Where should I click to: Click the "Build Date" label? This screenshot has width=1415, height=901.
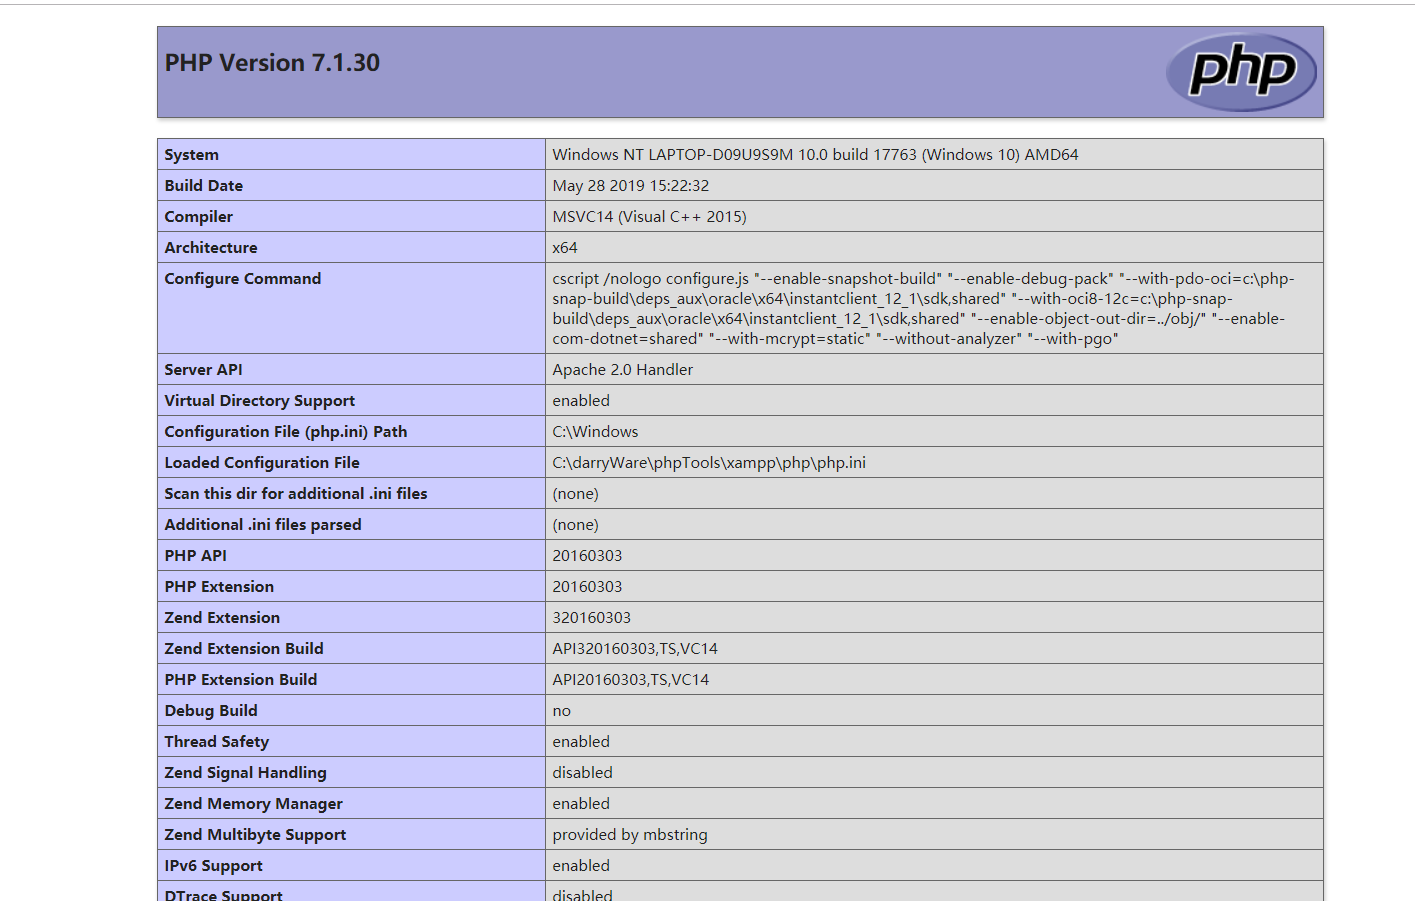(204, 186)
